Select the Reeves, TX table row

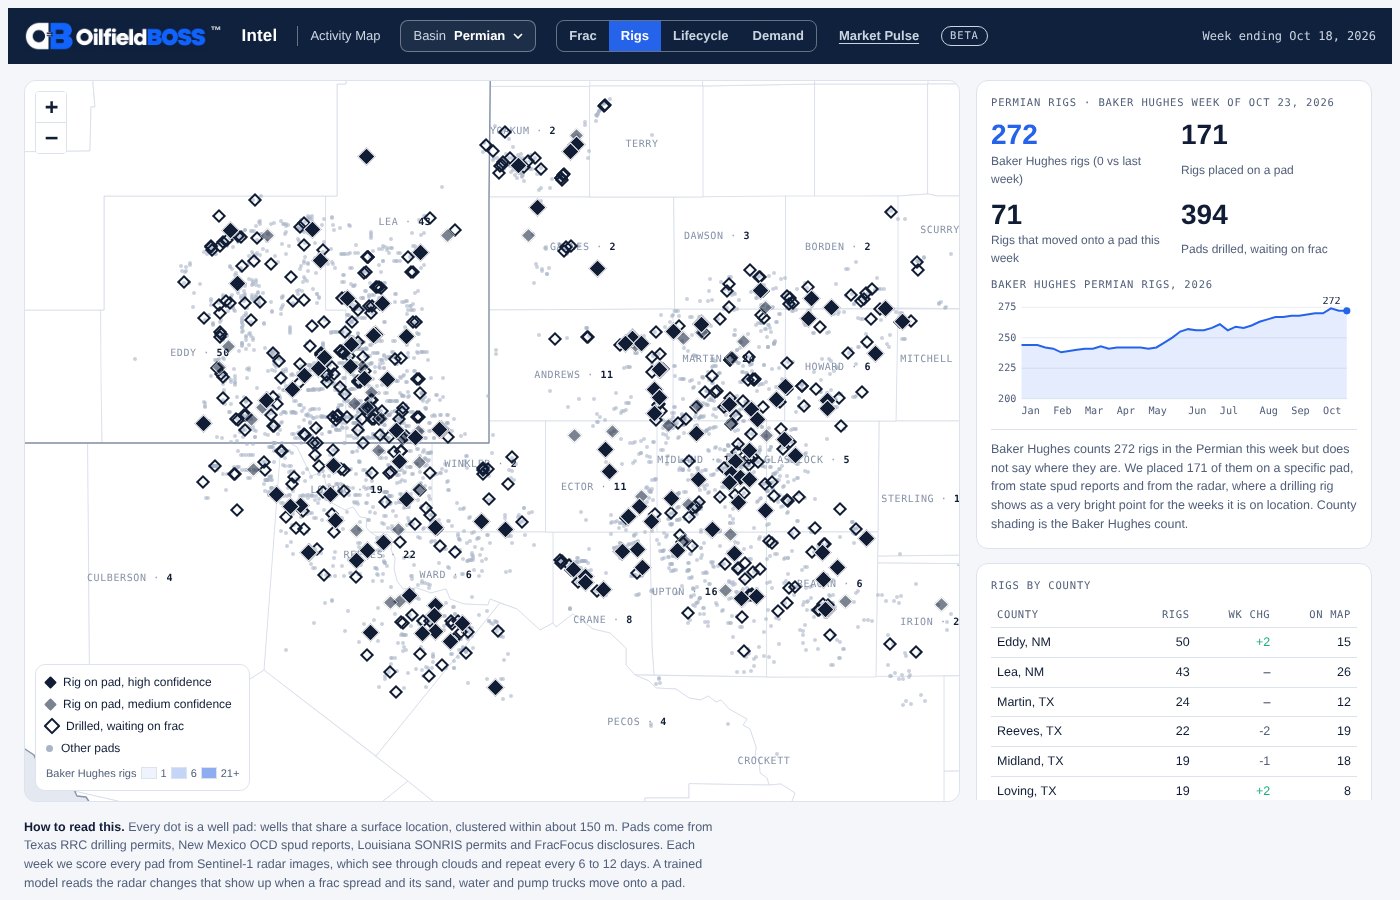coord(1173,731)
